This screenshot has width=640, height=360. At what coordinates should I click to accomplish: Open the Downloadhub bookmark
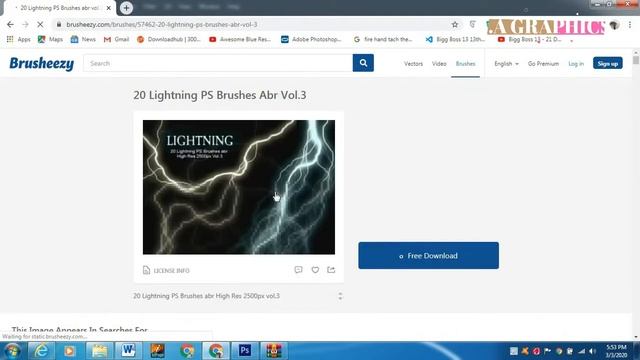coord(169,39)
